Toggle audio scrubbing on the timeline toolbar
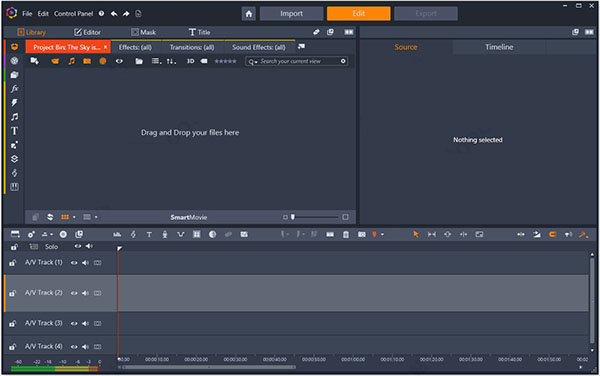The width and height of the screenshot is (600, 376). (568, 234)
